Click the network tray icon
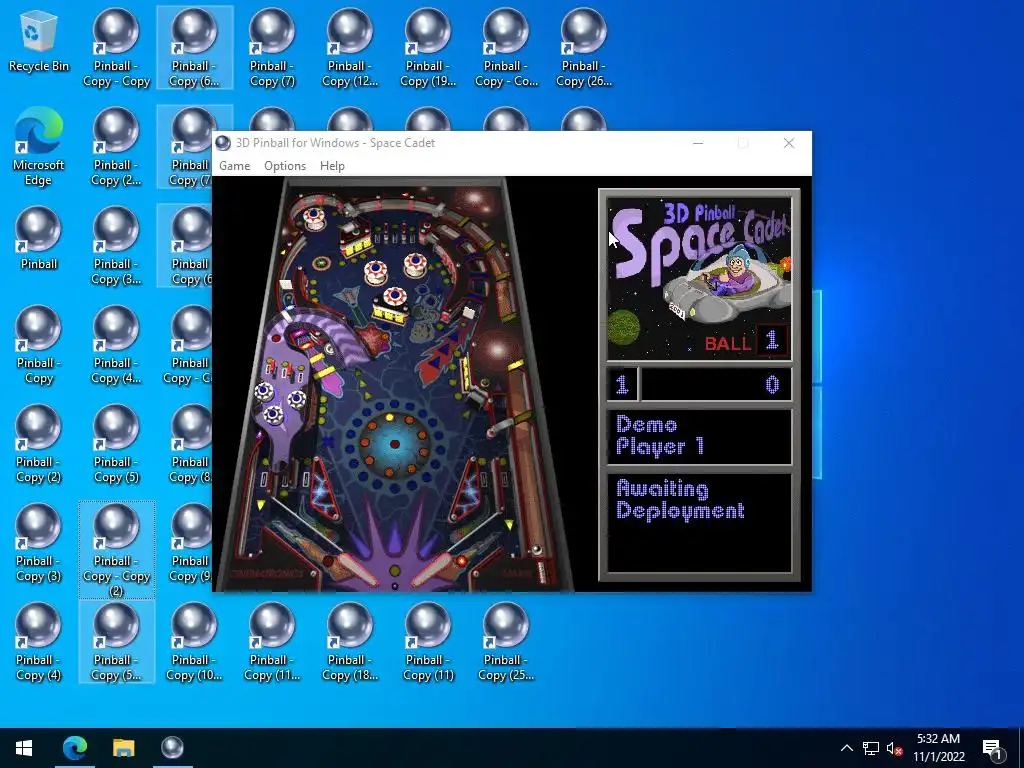 [x=871, y=748]
